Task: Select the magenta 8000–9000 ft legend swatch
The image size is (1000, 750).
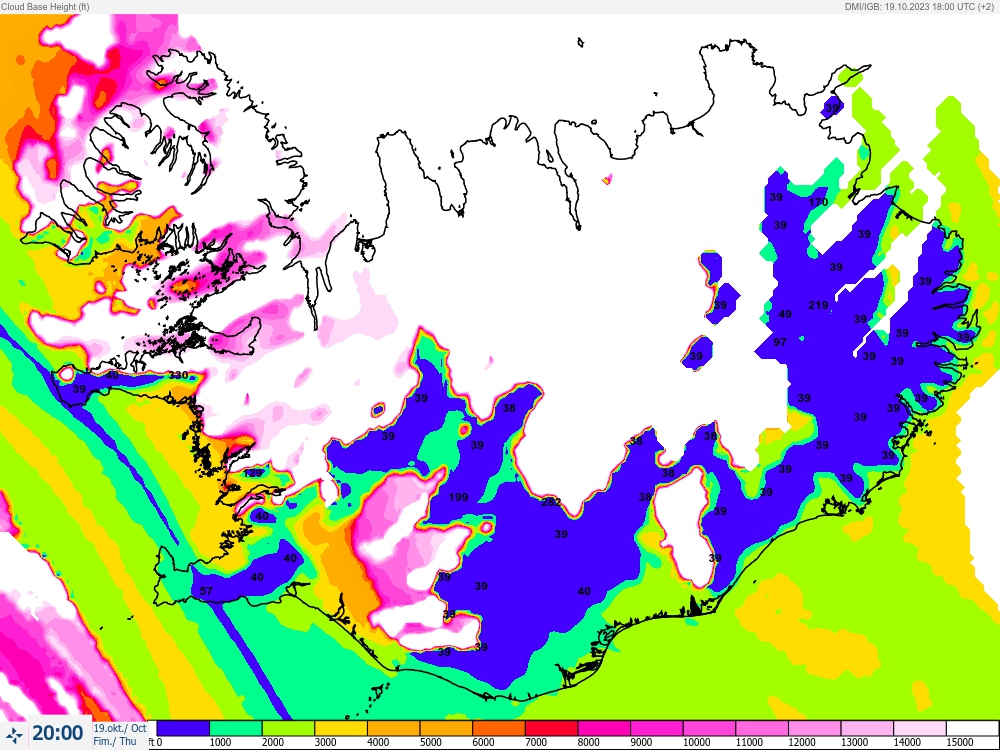Action: (x=604, y=728)
